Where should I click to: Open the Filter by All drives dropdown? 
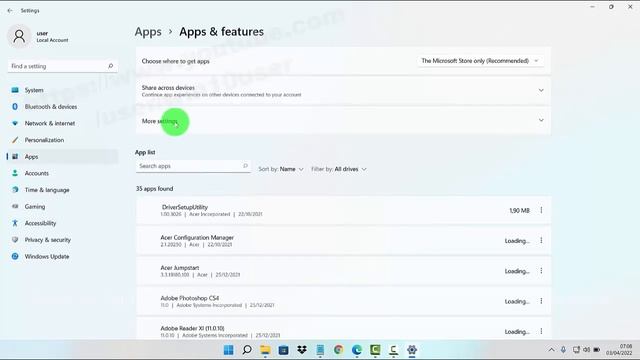click(339, 169)
